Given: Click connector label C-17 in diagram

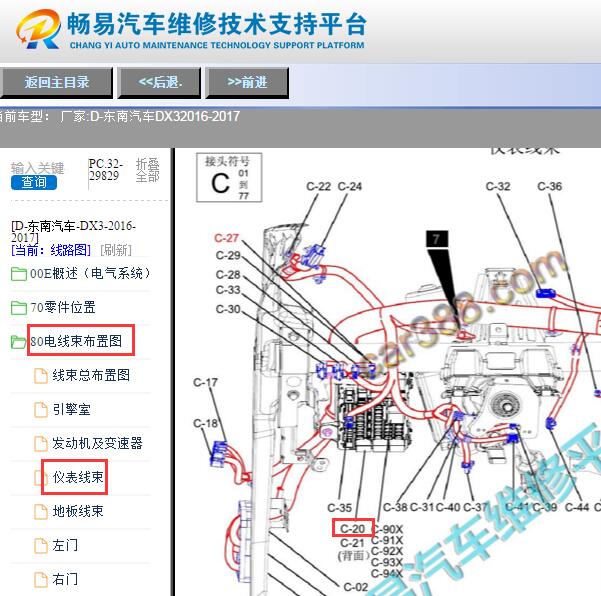Looking at the screenshot, I should coord(205,382).
